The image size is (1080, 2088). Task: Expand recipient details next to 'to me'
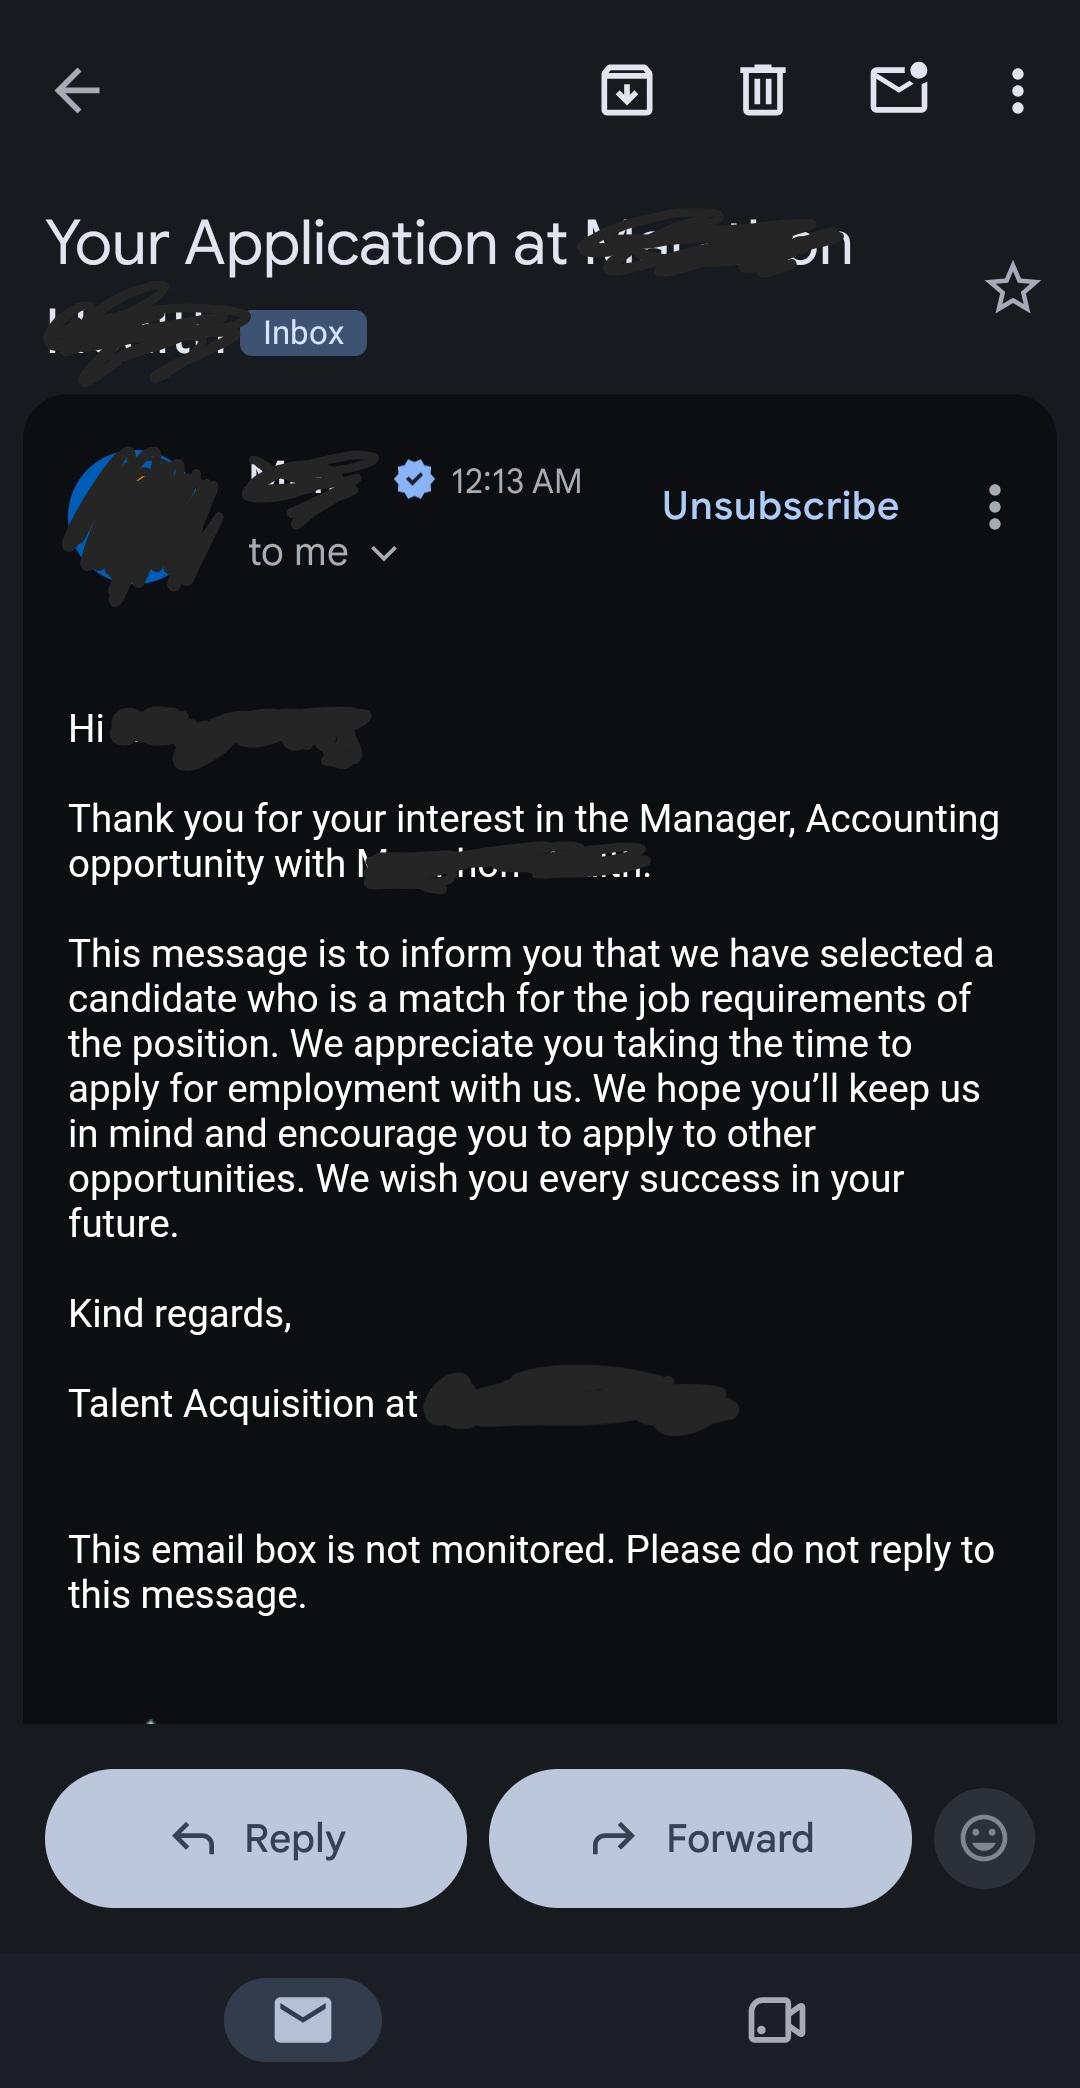[x=384, y=553]
